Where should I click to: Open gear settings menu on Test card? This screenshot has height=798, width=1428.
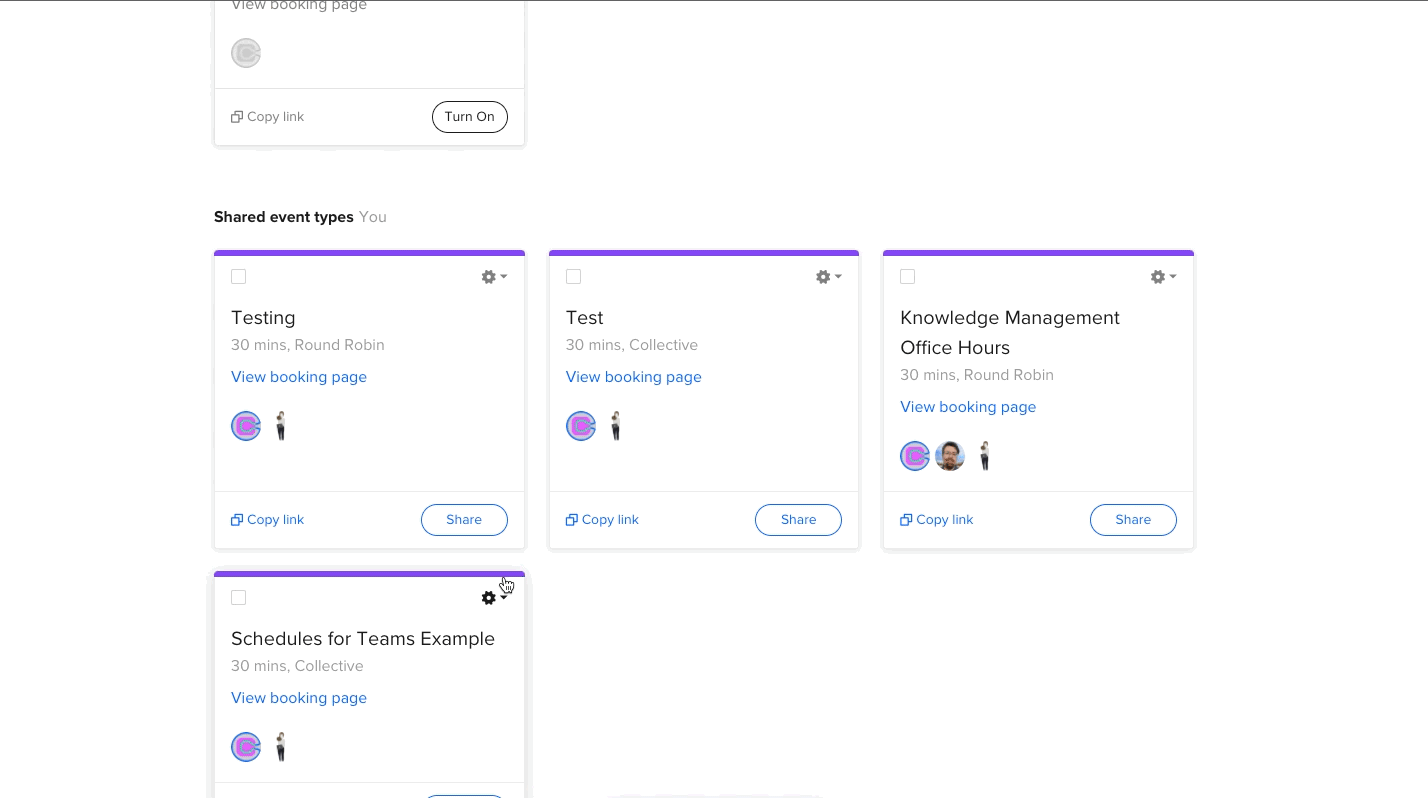pos(828,277)
